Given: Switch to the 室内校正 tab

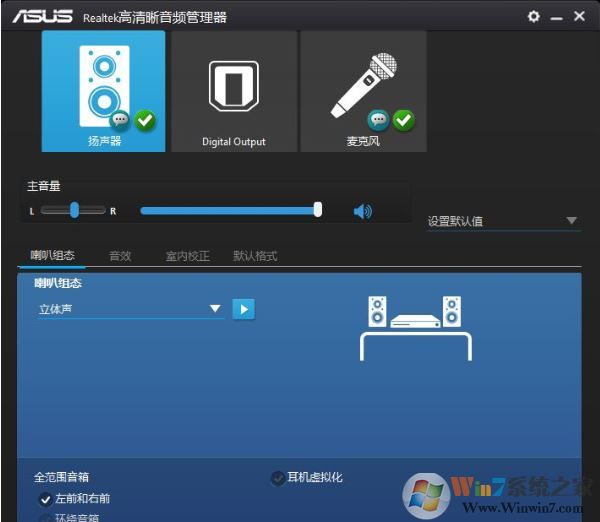Looking at the screenshot, I should [x=188, y=256].
